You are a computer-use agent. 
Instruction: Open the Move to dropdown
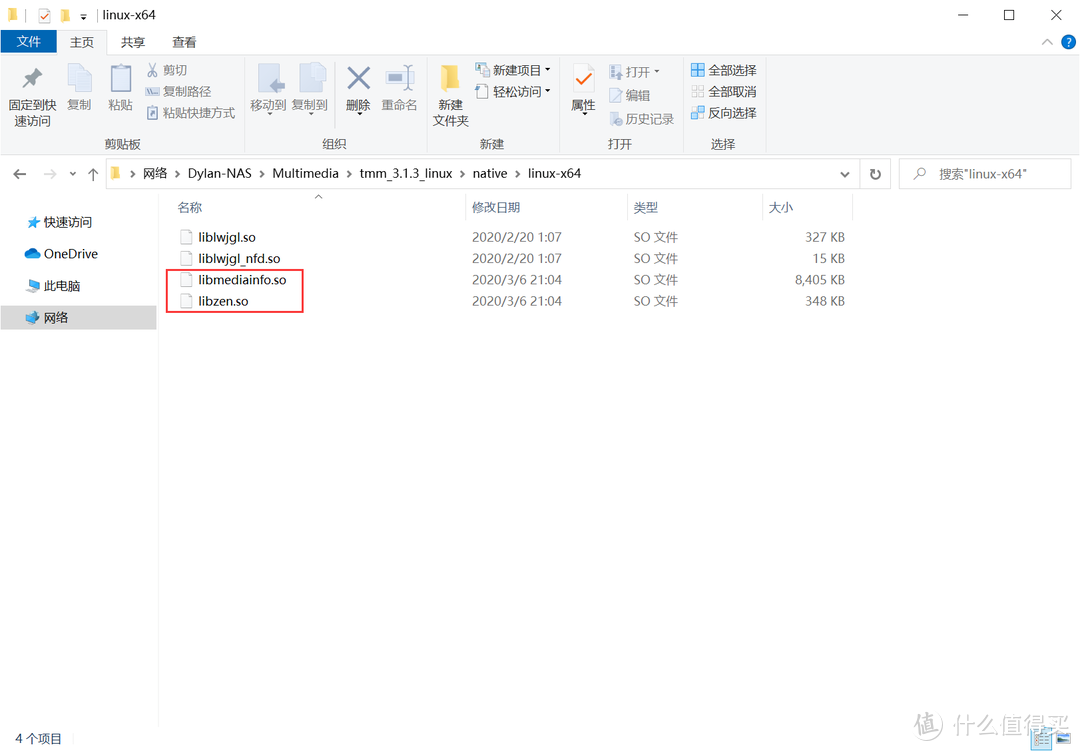269,113
